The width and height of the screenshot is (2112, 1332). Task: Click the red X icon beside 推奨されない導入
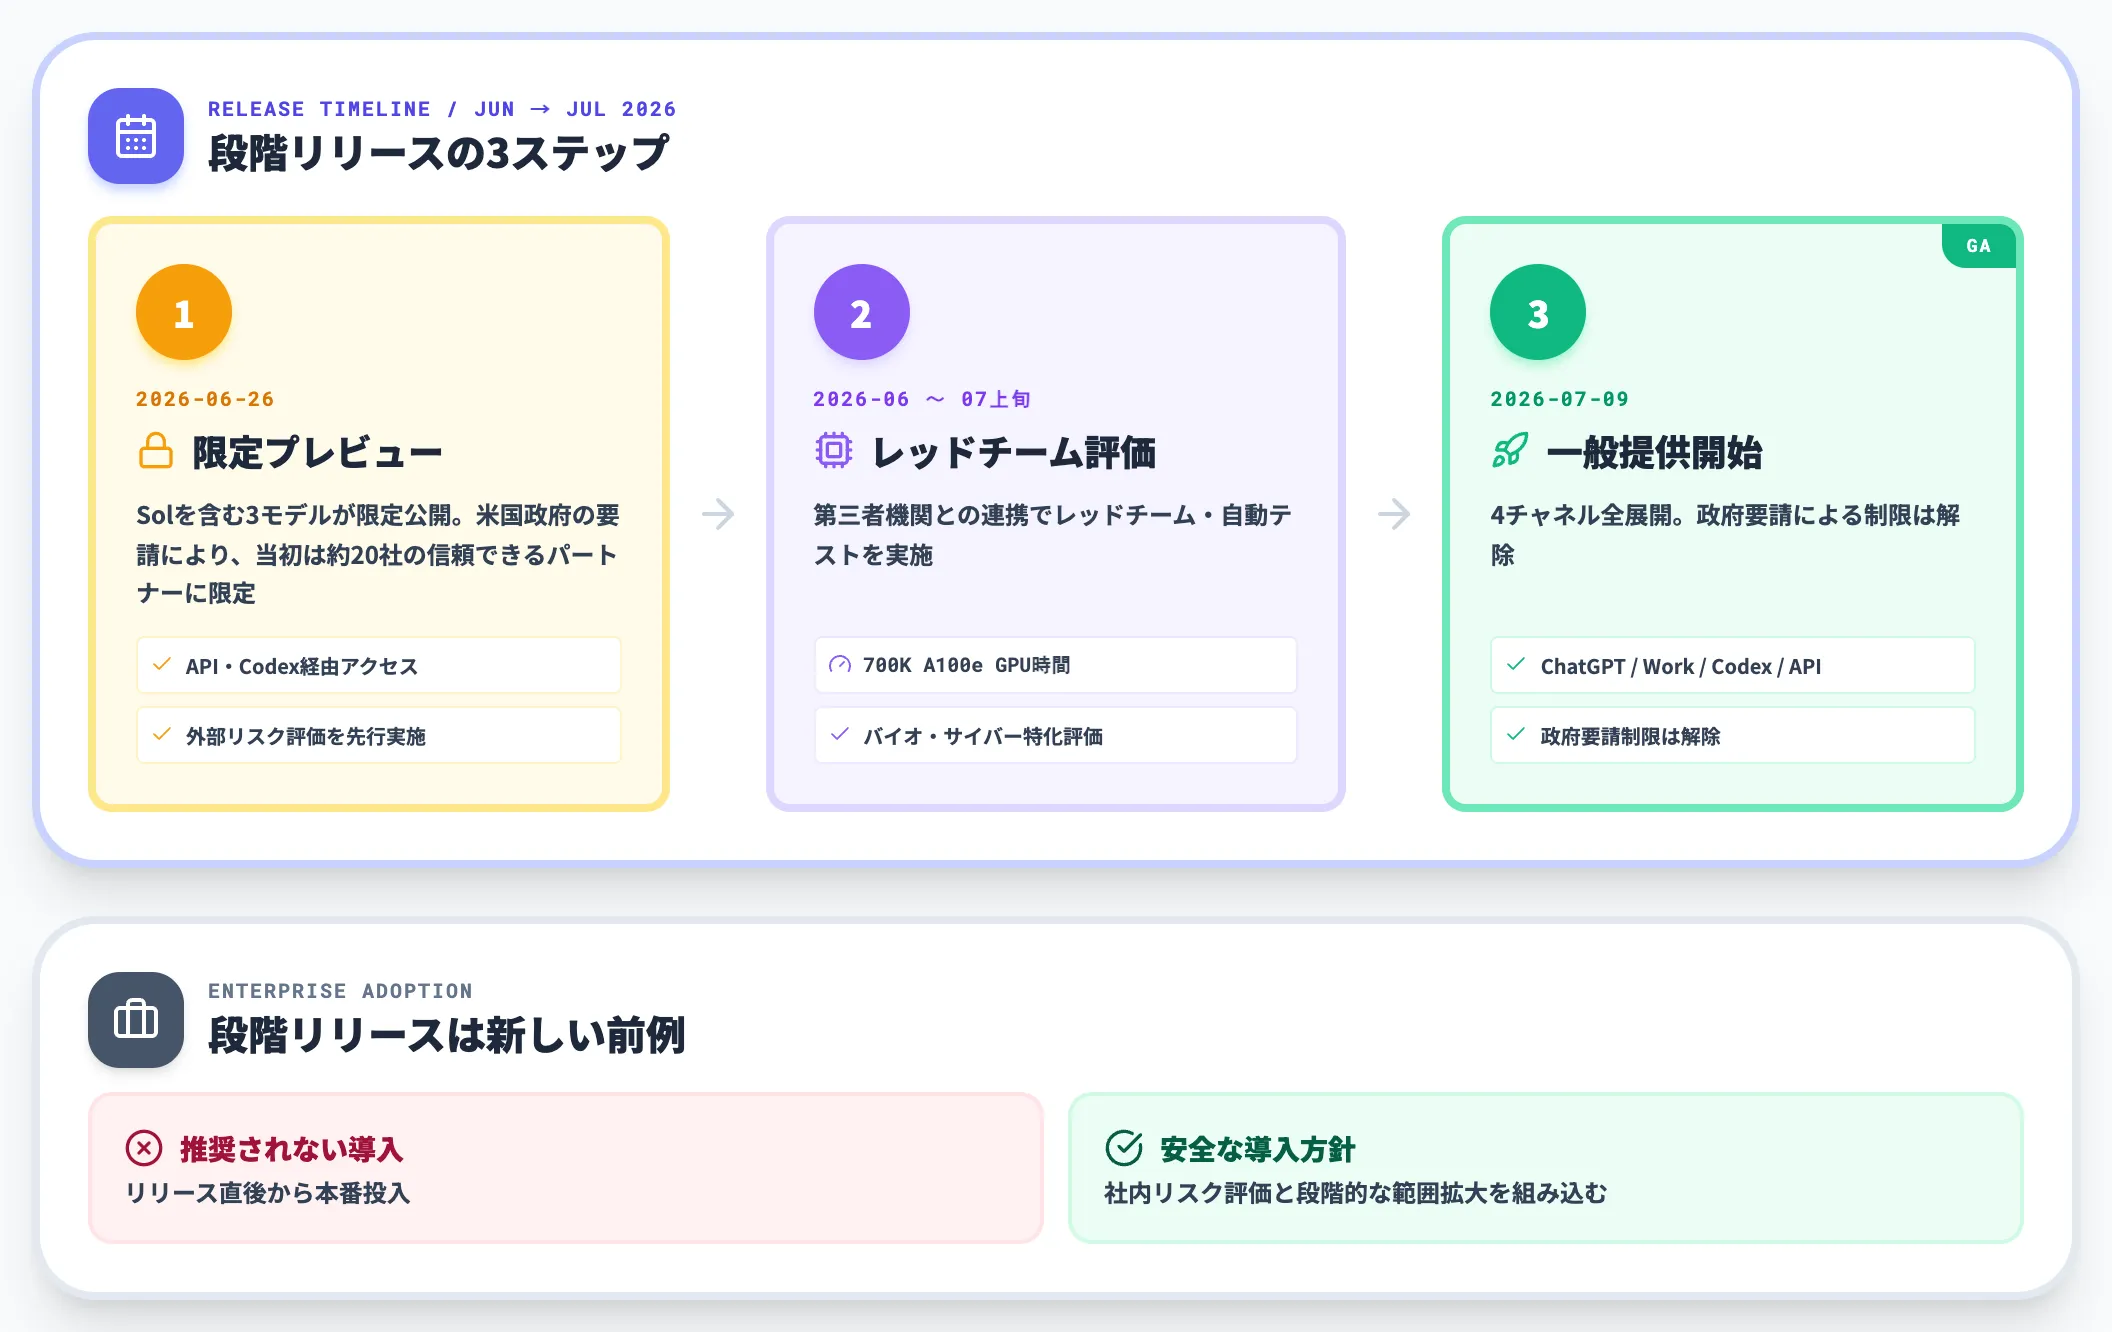pyautogui.click(x=144, y=1148)
